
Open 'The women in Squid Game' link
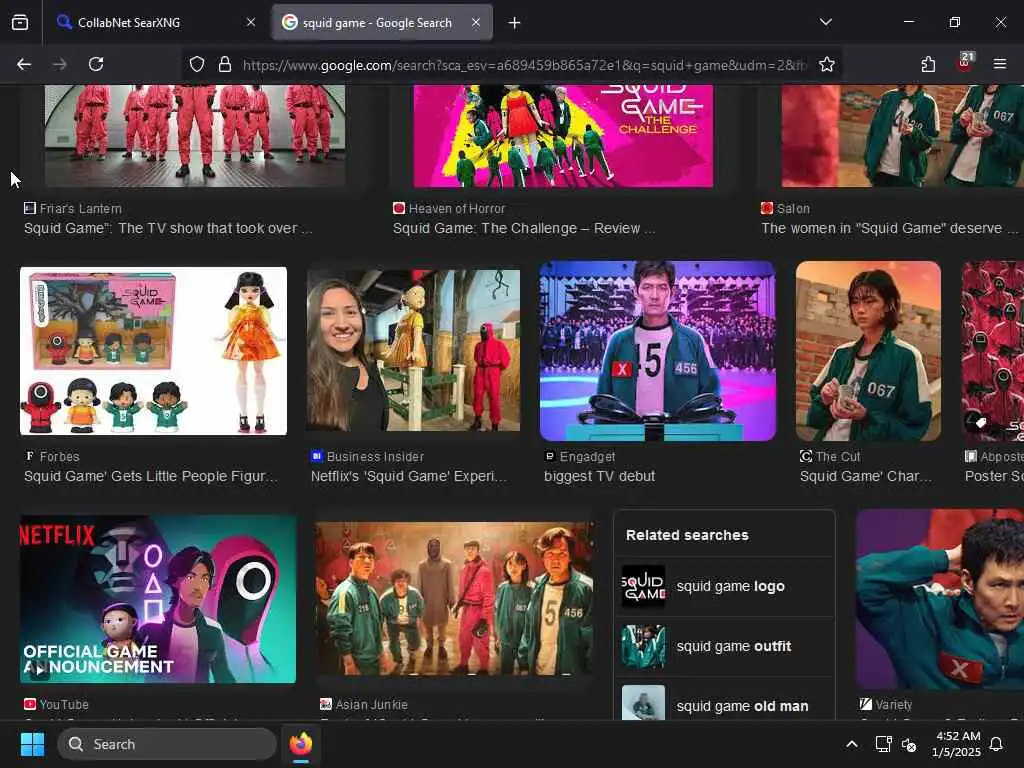889,228
